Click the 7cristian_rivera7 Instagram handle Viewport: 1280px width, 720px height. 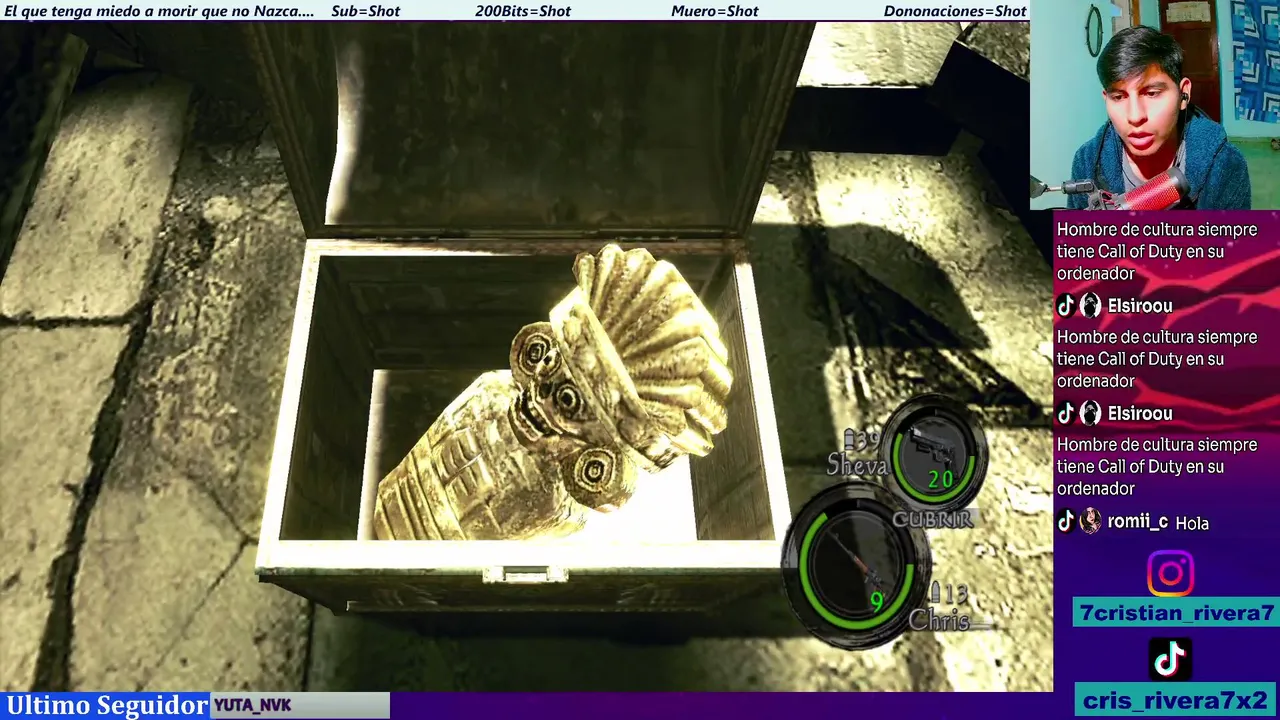click(1175, 613)
